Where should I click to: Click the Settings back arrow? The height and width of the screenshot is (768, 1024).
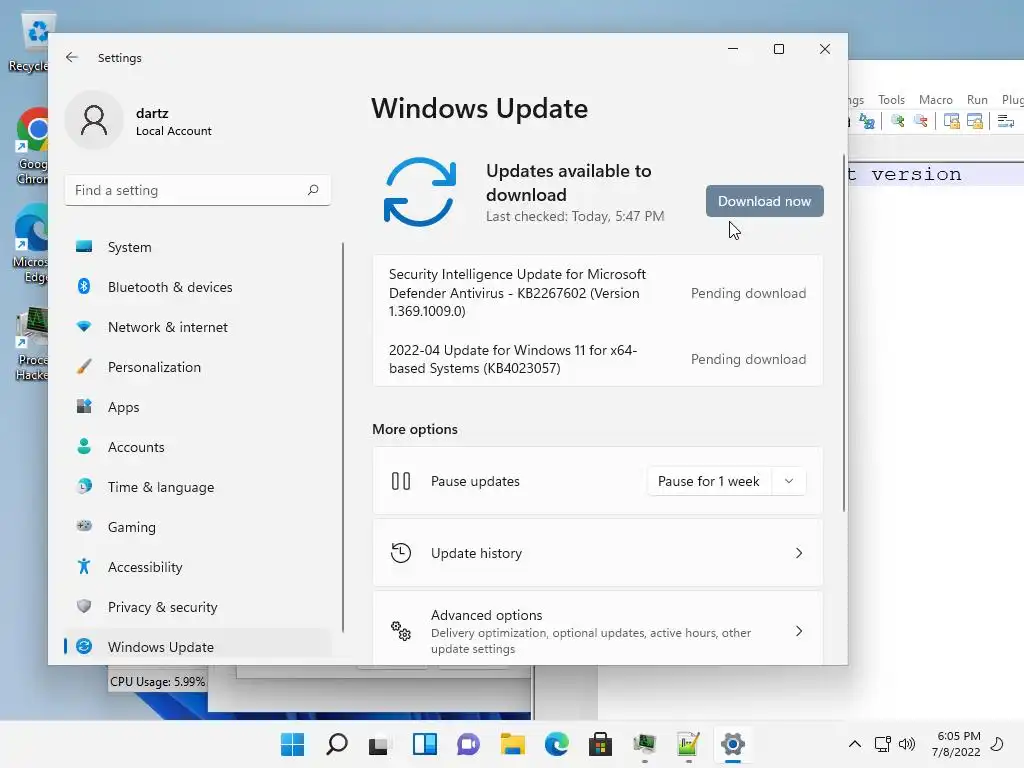[x=72, y=57]
